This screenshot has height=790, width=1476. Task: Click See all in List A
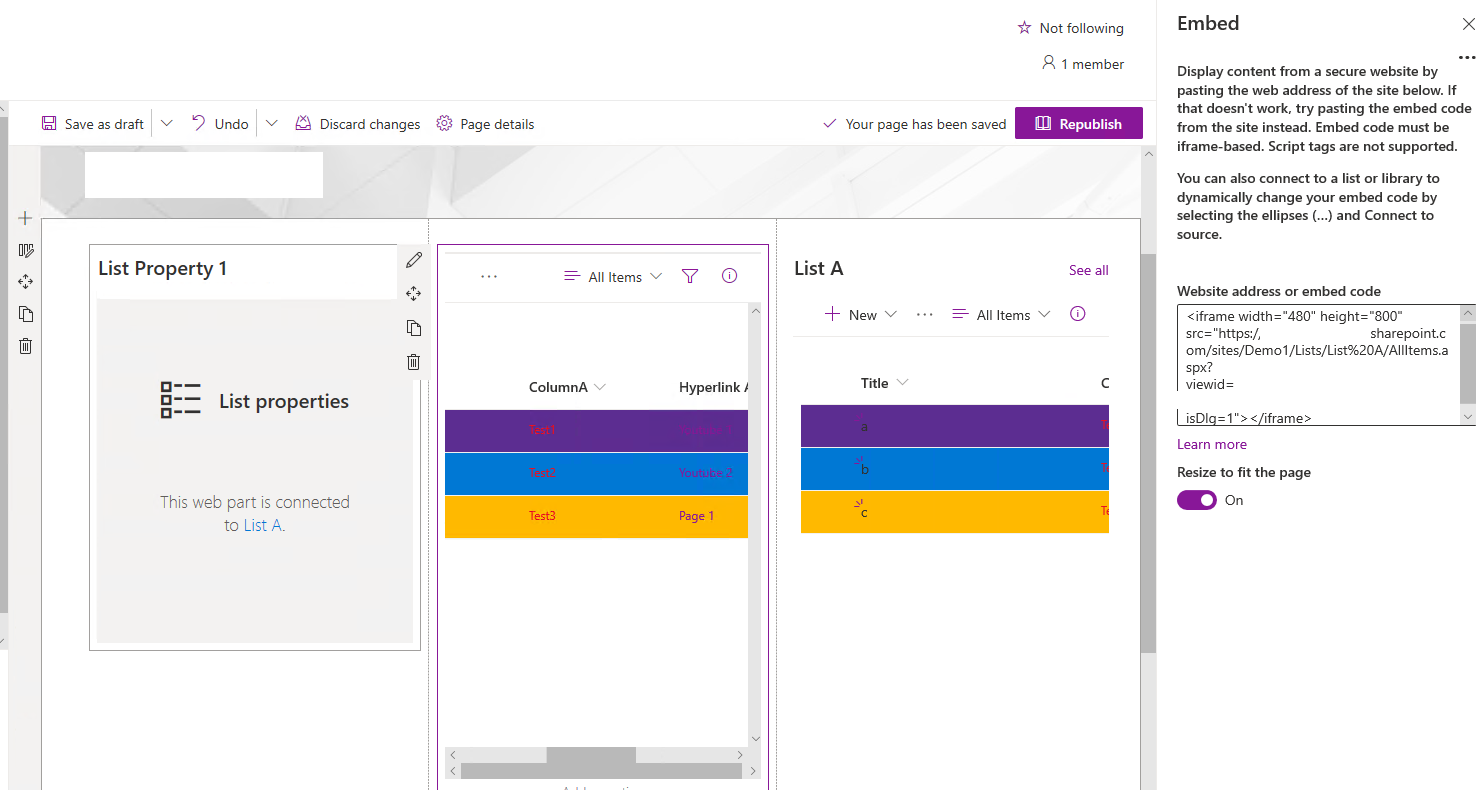click(x=1089, y=270)
